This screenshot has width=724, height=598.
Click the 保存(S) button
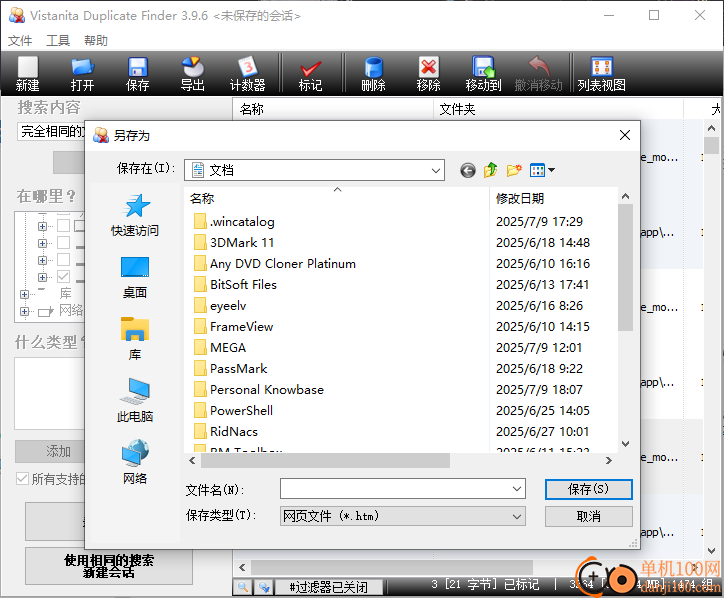588,489
